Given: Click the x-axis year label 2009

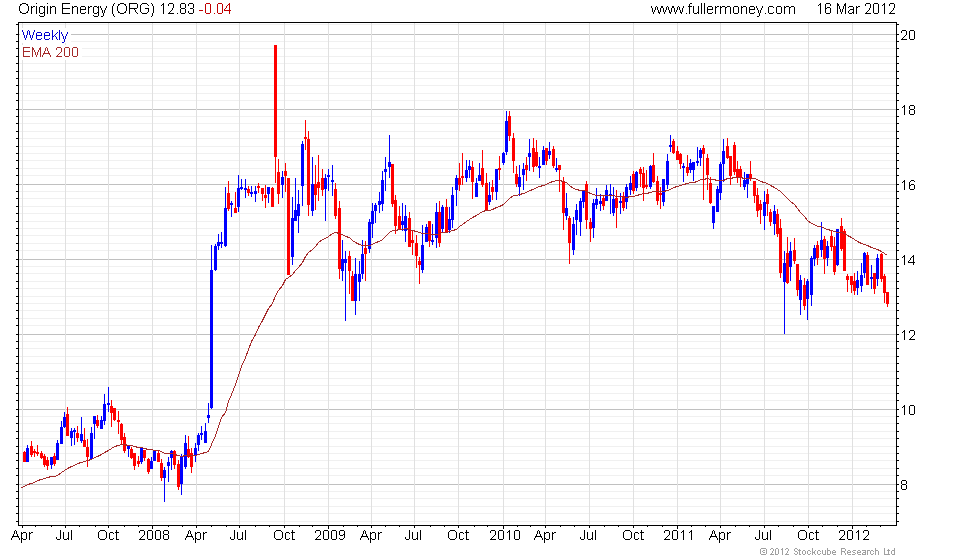Looking at the screenshot, I should click(x=330, y=536).
